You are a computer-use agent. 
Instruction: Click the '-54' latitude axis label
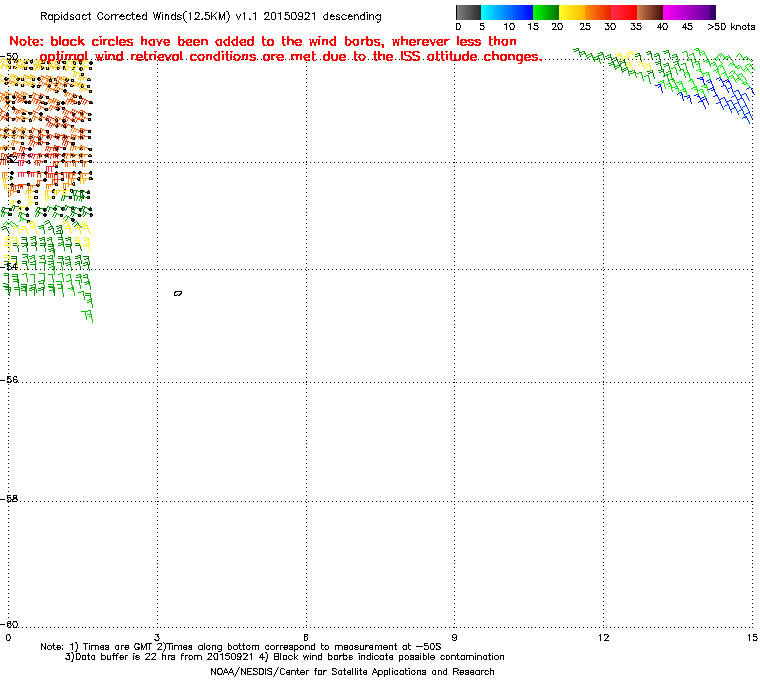pos(9,266)
